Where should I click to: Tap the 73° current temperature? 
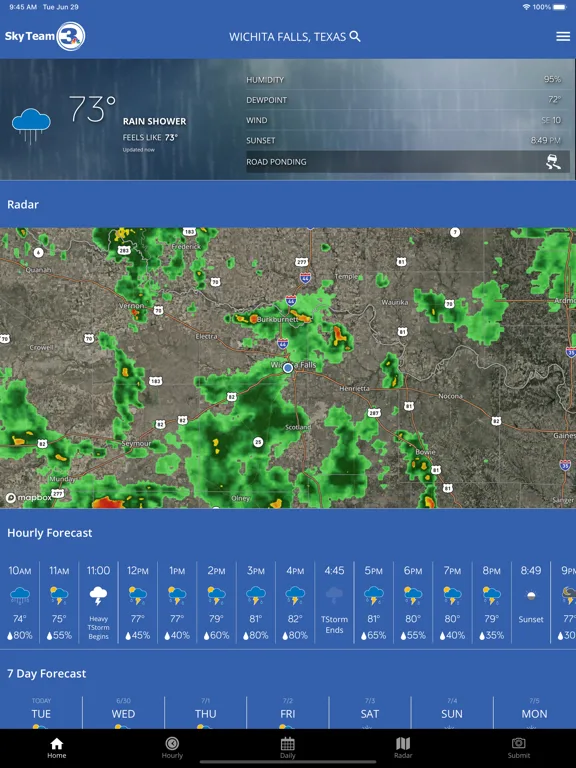(x=92, y=109)
